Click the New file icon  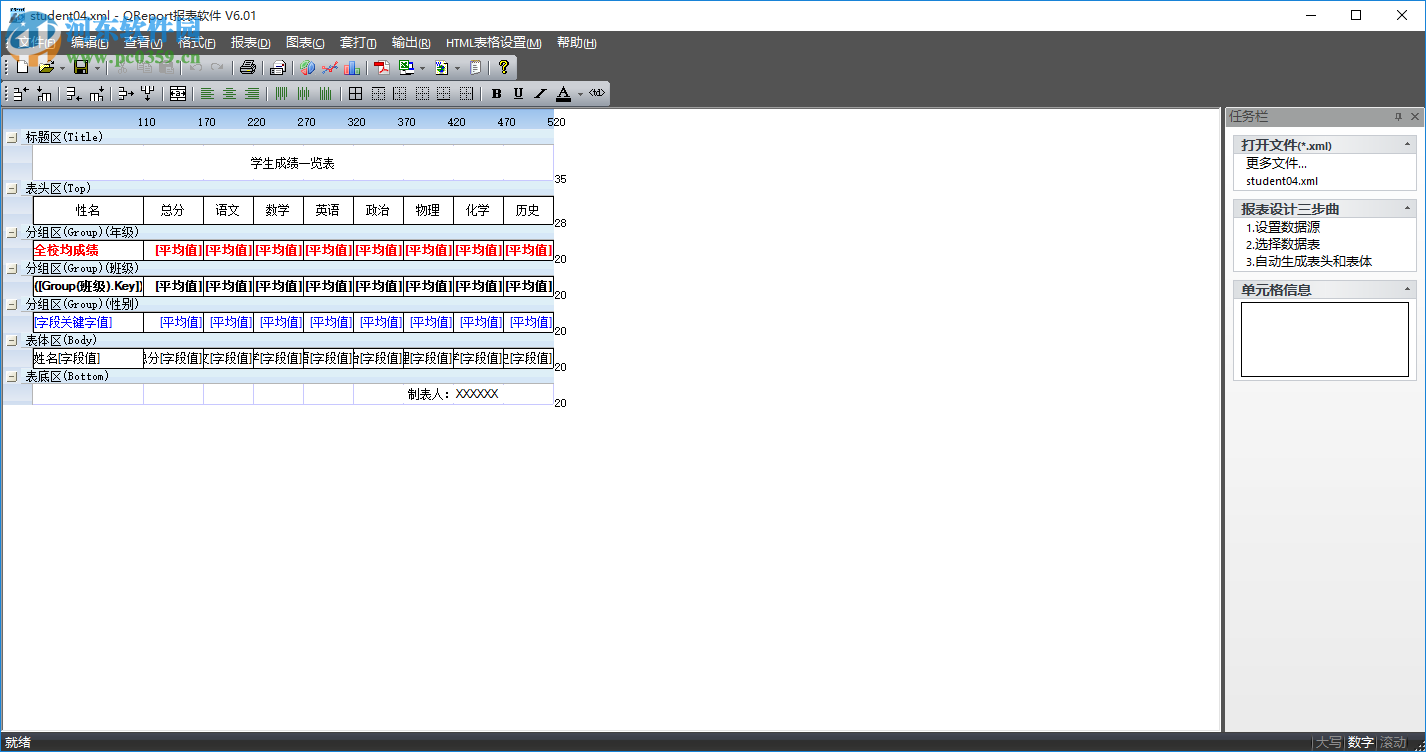pyautogui.click(x=23, y=67)
